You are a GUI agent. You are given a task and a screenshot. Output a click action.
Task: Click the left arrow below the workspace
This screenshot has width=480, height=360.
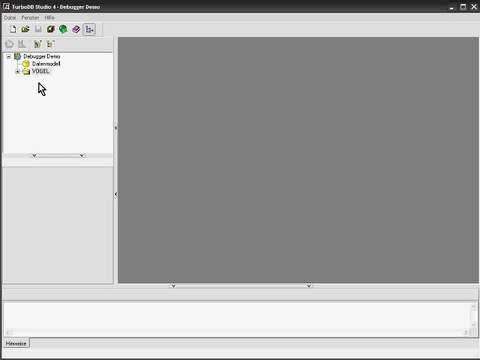(173, 286)
